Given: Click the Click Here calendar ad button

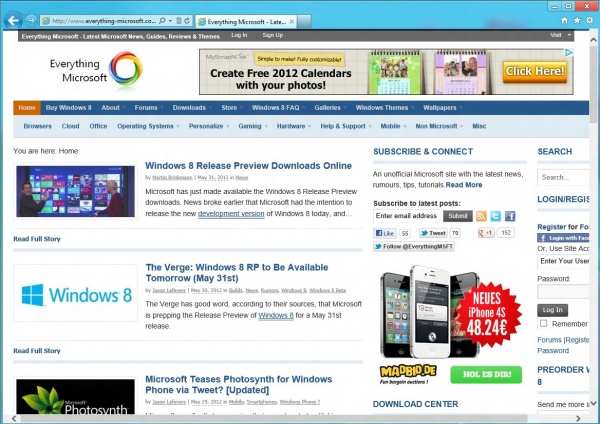Looking at the screenshot, I should (534, 72).
